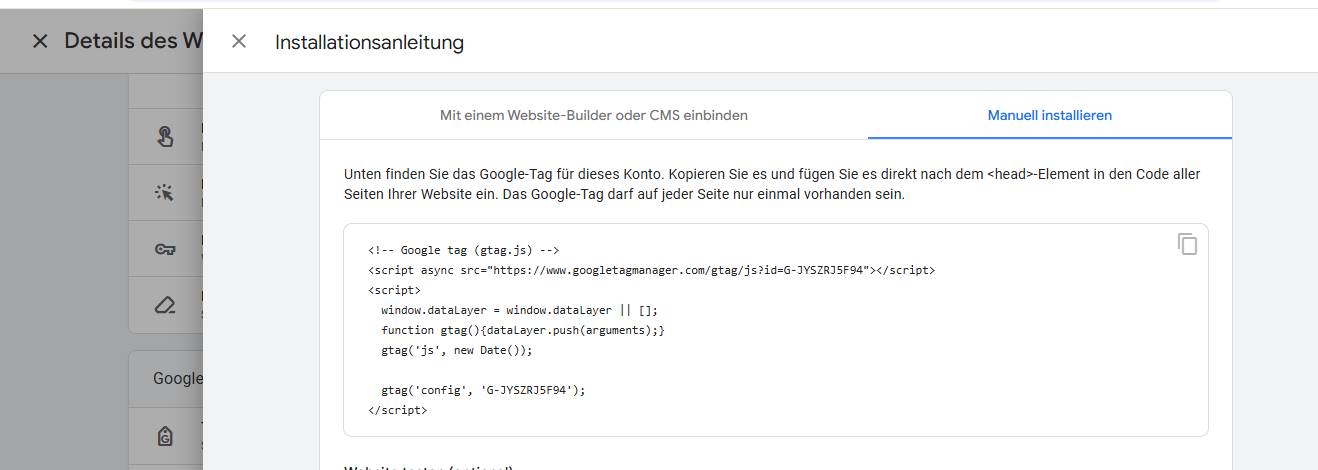Click the Google section label in background panel
This screenshot has height=470, width=1318.
click(x=177, y=378)
